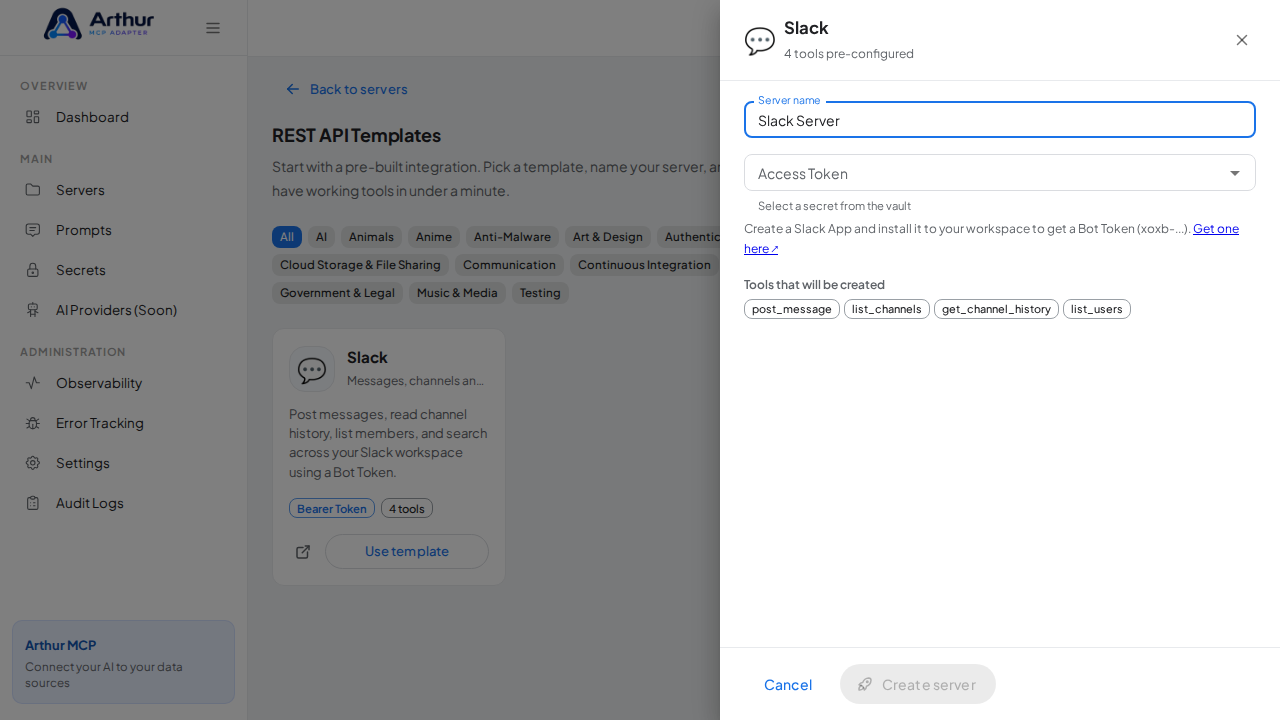1280x720 pixels.
Task: Click the Arthur MCP Adapter logo
Action: pos(99,24)
